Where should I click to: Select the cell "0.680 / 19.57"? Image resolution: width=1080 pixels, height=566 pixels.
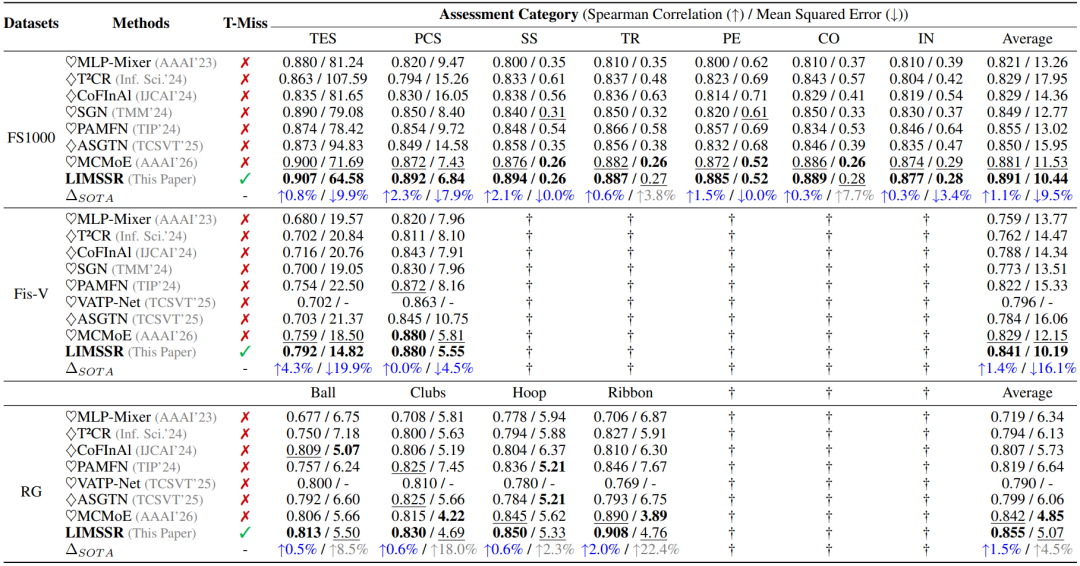point(323,220)
